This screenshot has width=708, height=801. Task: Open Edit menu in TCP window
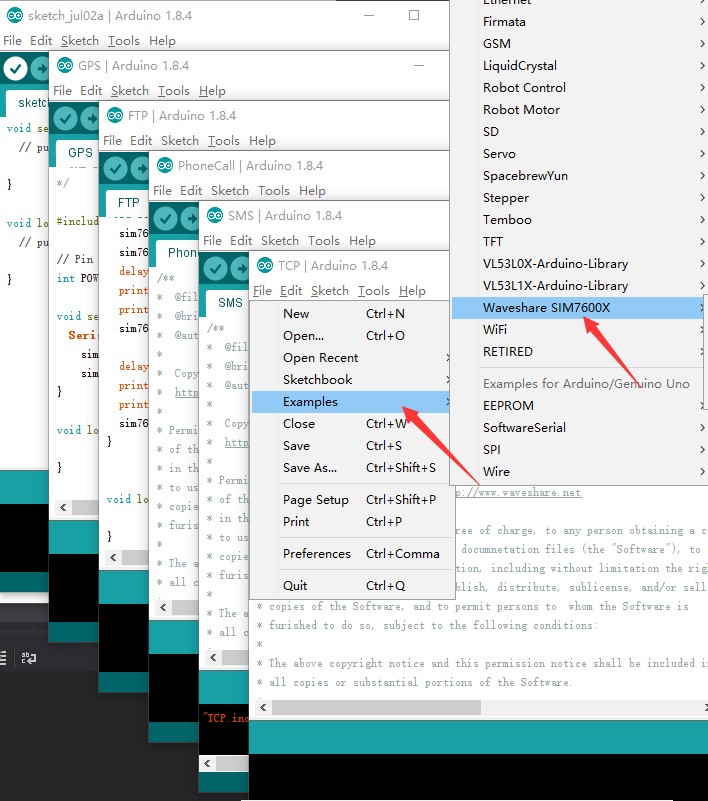tap(291, 291)
